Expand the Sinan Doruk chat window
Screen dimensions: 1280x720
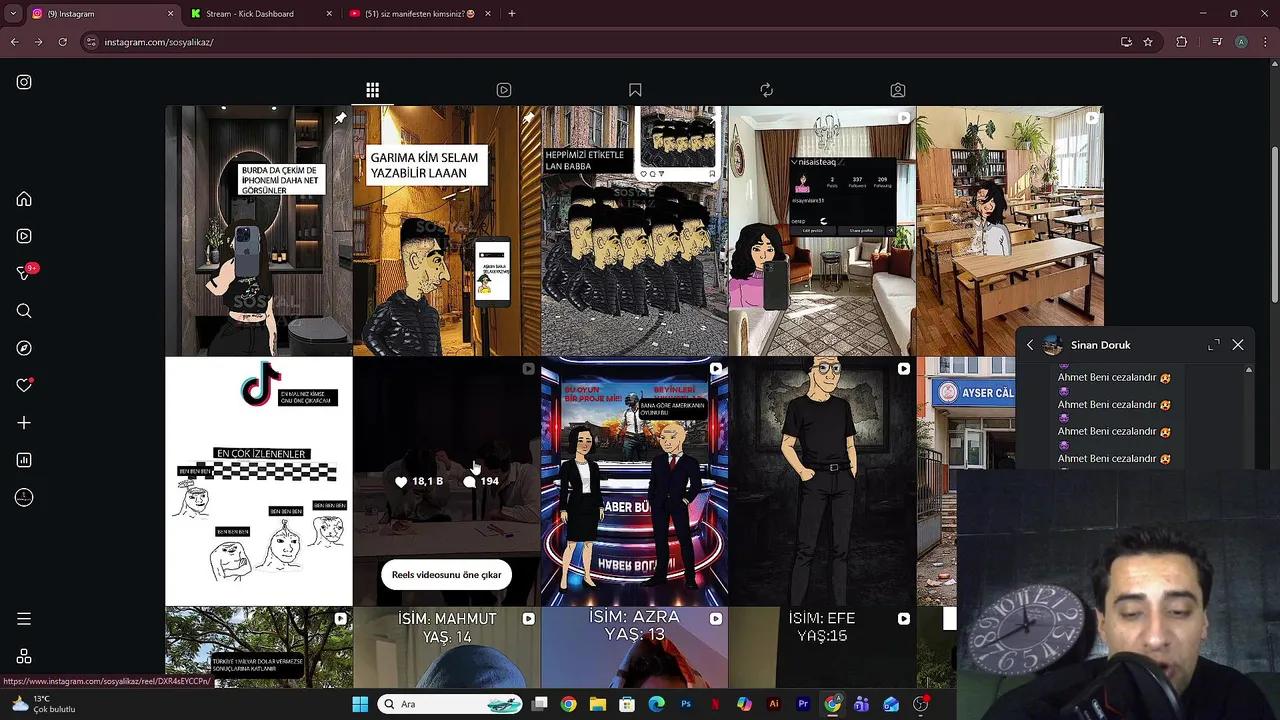1214,345
